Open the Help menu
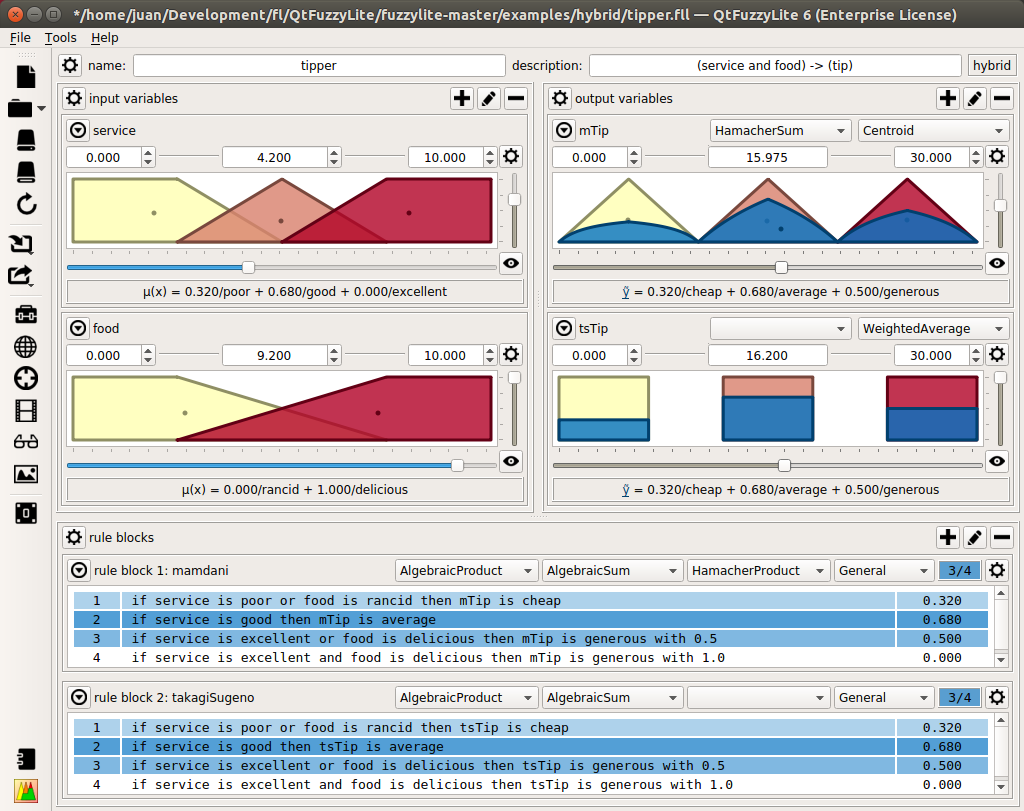Viewport: 1024px width, 811px height. click(x=104, y=38)
